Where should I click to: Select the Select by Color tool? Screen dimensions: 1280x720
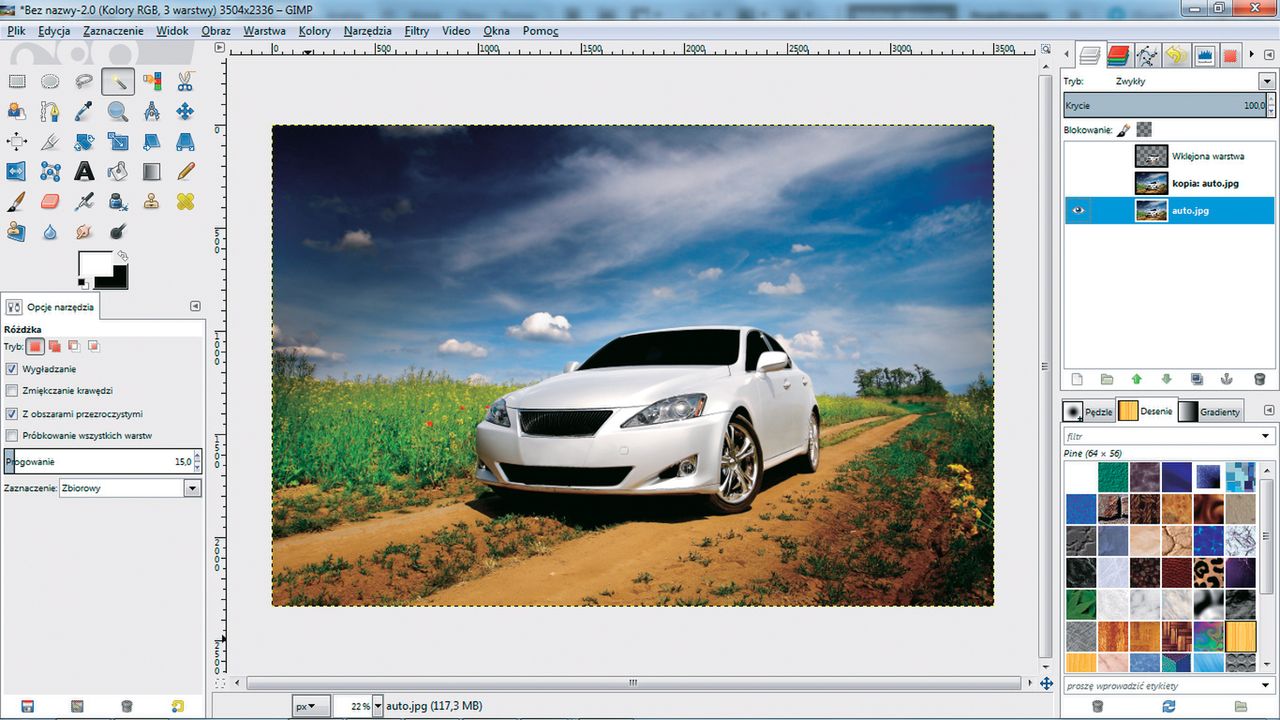[151, 82]
